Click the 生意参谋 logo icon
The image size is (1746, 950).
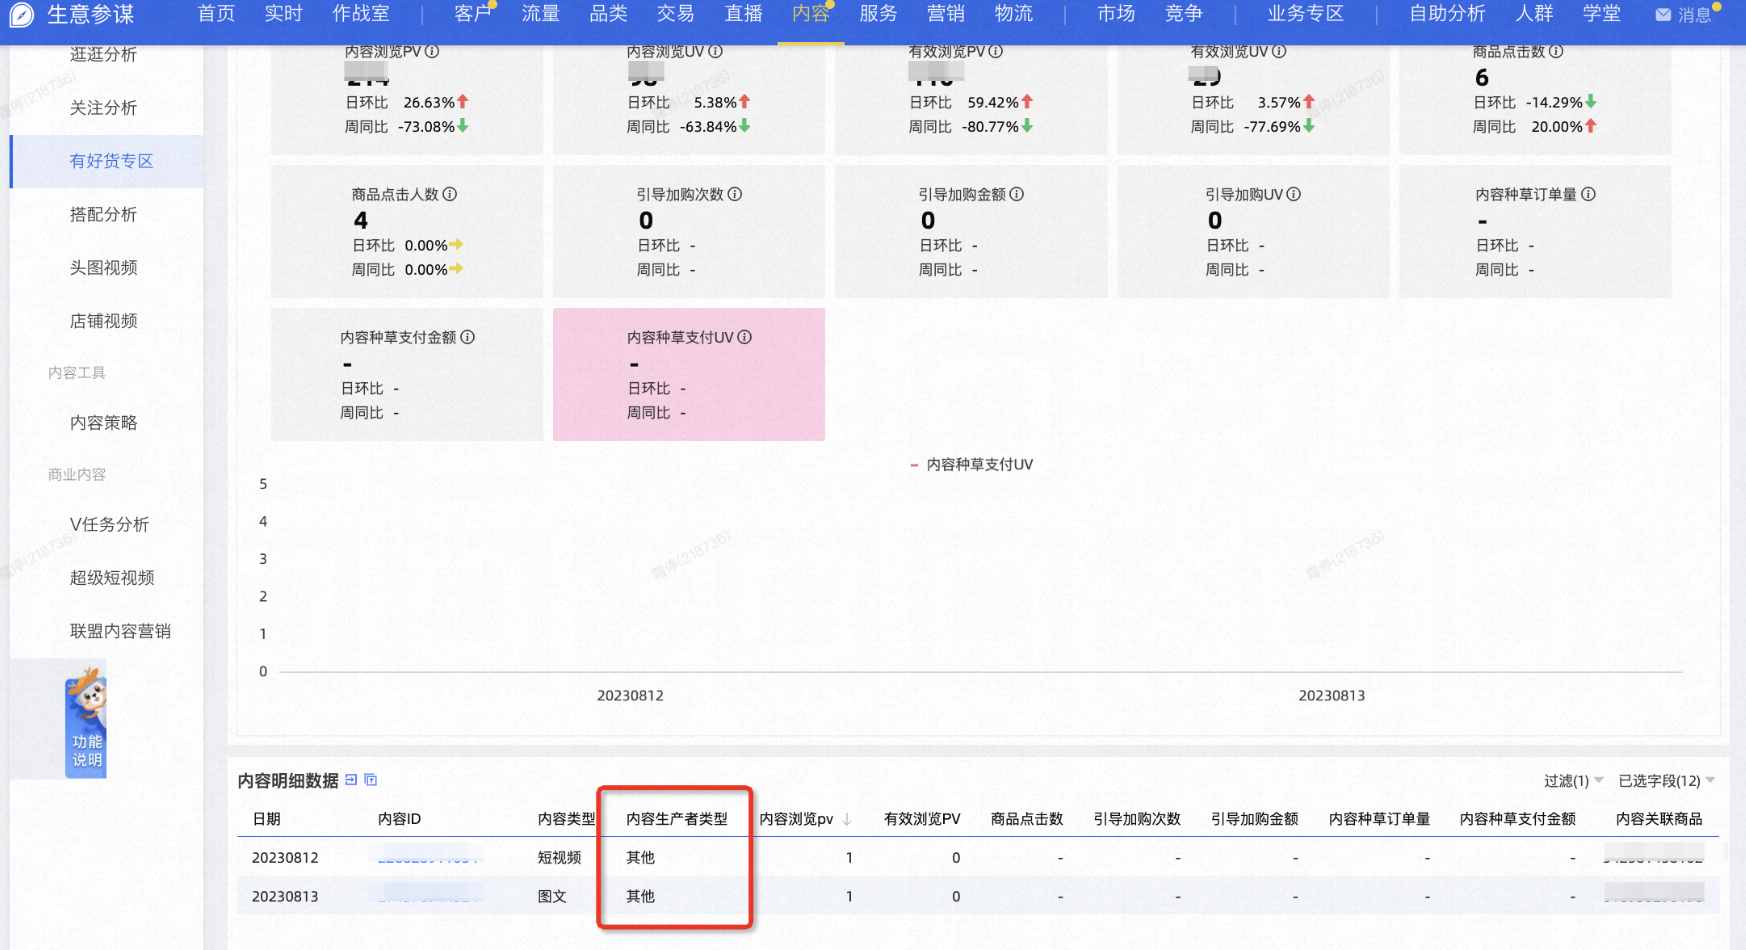[21, 14]
